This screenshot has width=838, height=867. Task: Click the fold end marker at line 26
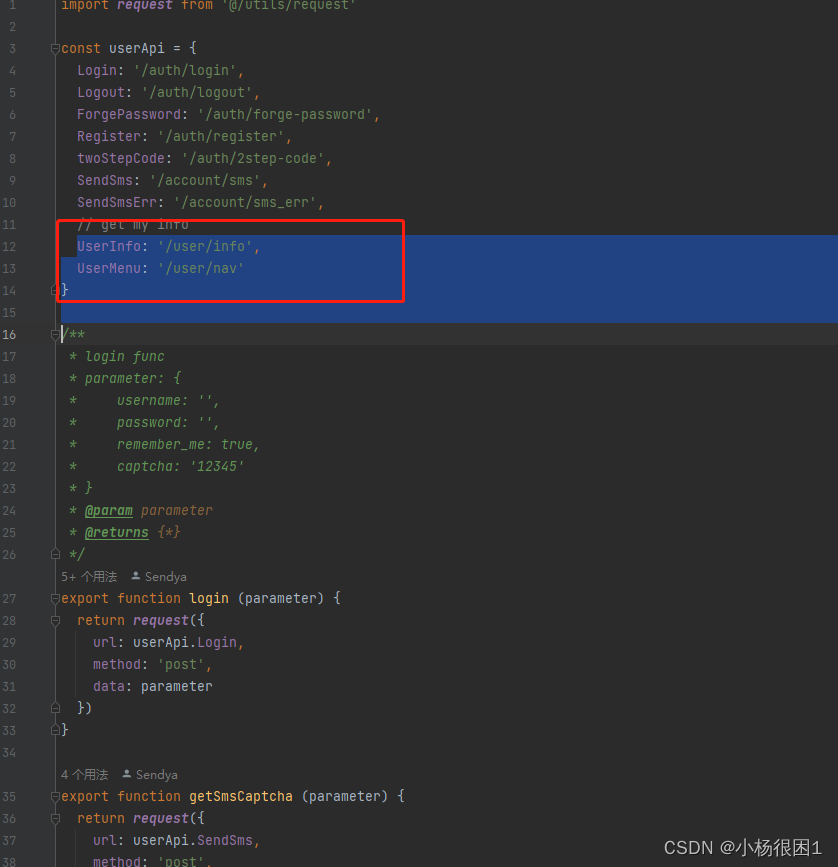56,553
